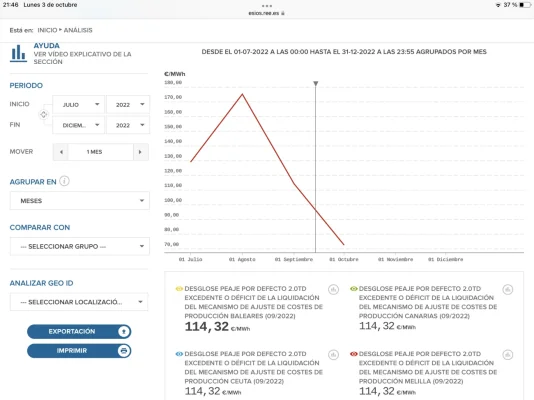Click the 01 Julio axis label
The width and height of the screenshot is (534, 400).
pyautogui.click(x=190, y=259)
